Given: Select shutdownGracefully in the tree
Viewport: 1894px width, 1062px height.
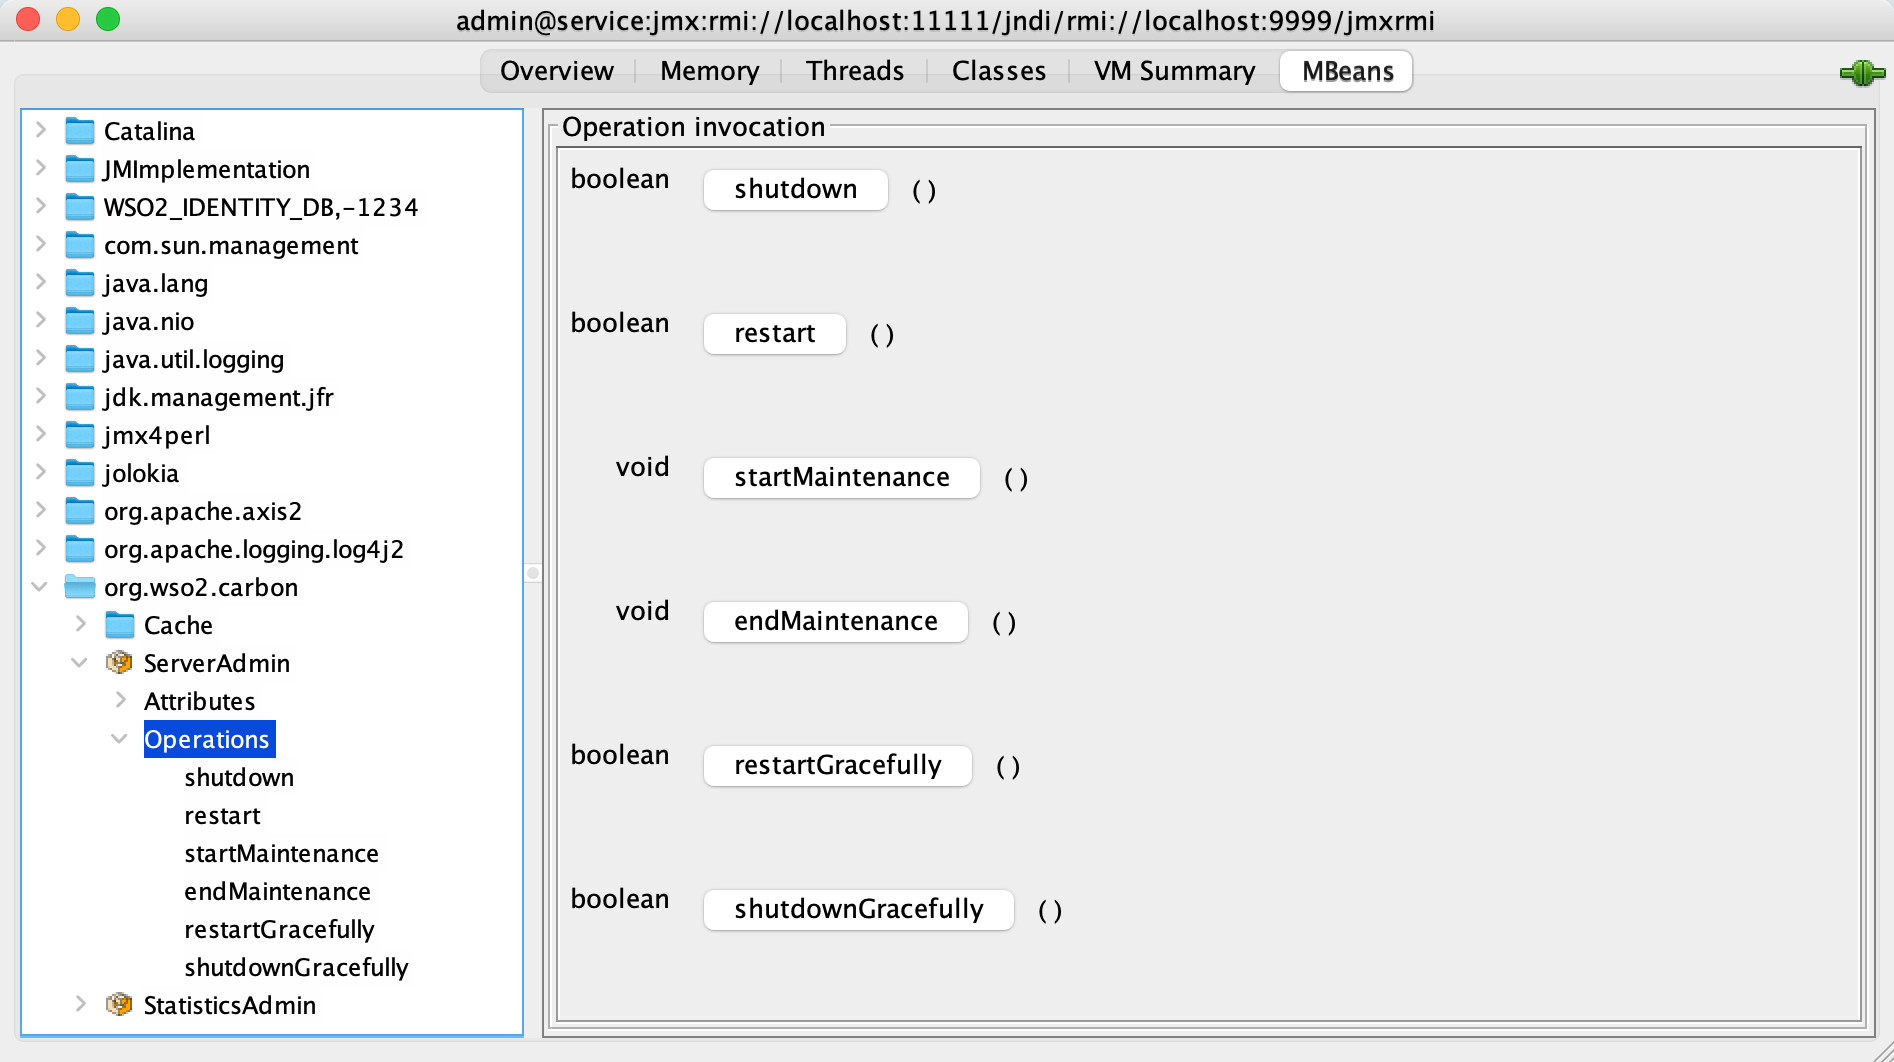Looking at the screenshot, I should [296, 967].
